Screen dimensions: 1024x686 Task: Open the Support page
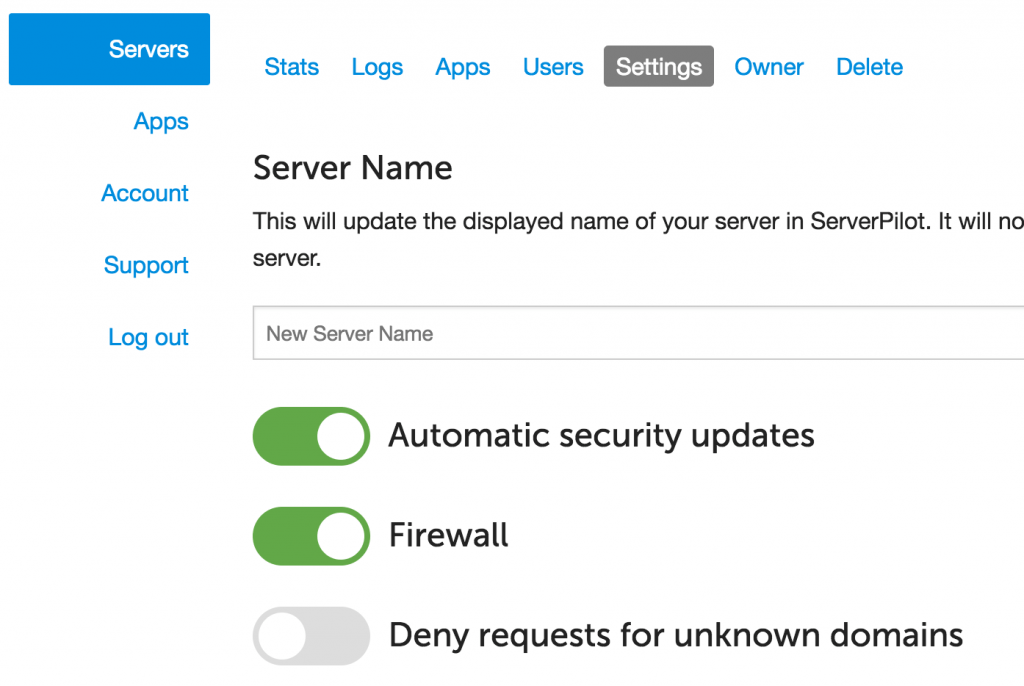146,265
